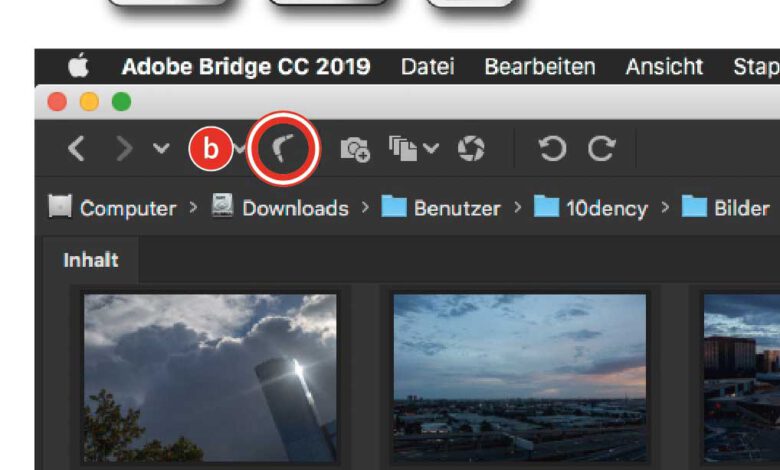Open the Apple menu

pos(79,66)
